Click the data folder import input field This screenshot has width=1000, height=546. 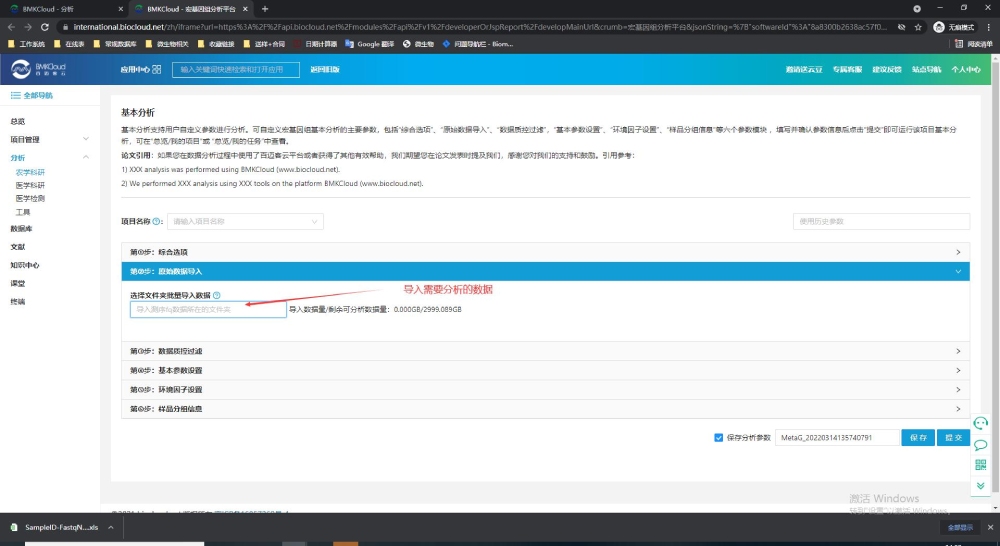(x=208, y=310)
